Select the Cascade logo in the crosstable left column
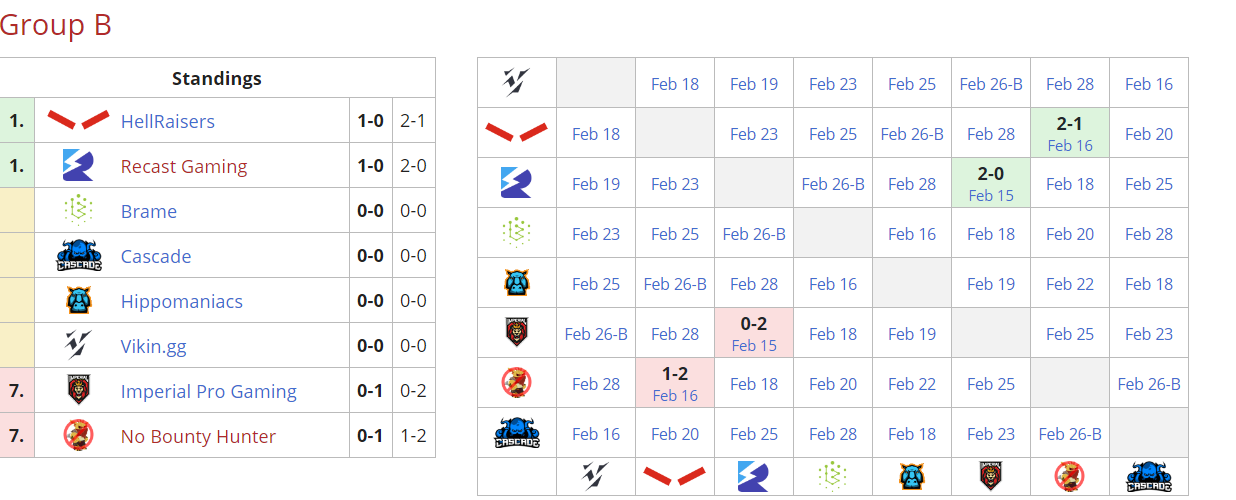 coord(517,434)
